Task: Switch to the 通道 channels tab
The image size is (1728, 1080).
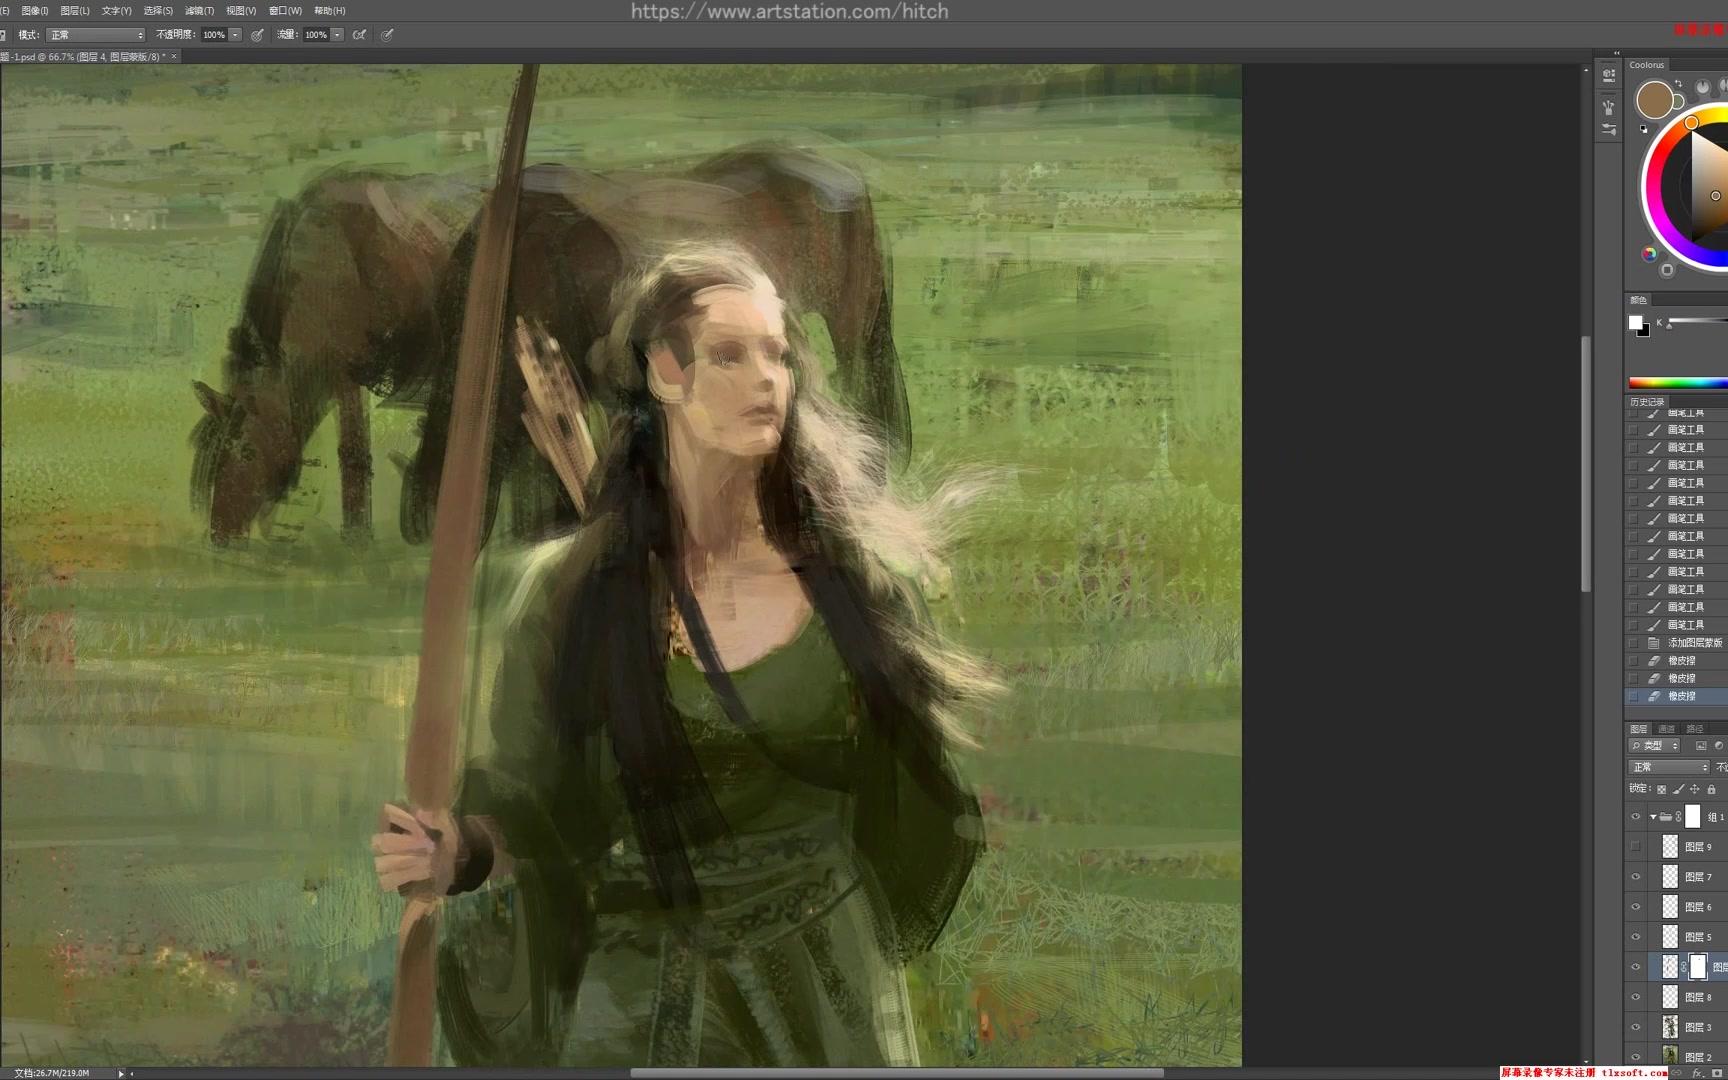Action: pyautogui.click(x=1666, y=729)
